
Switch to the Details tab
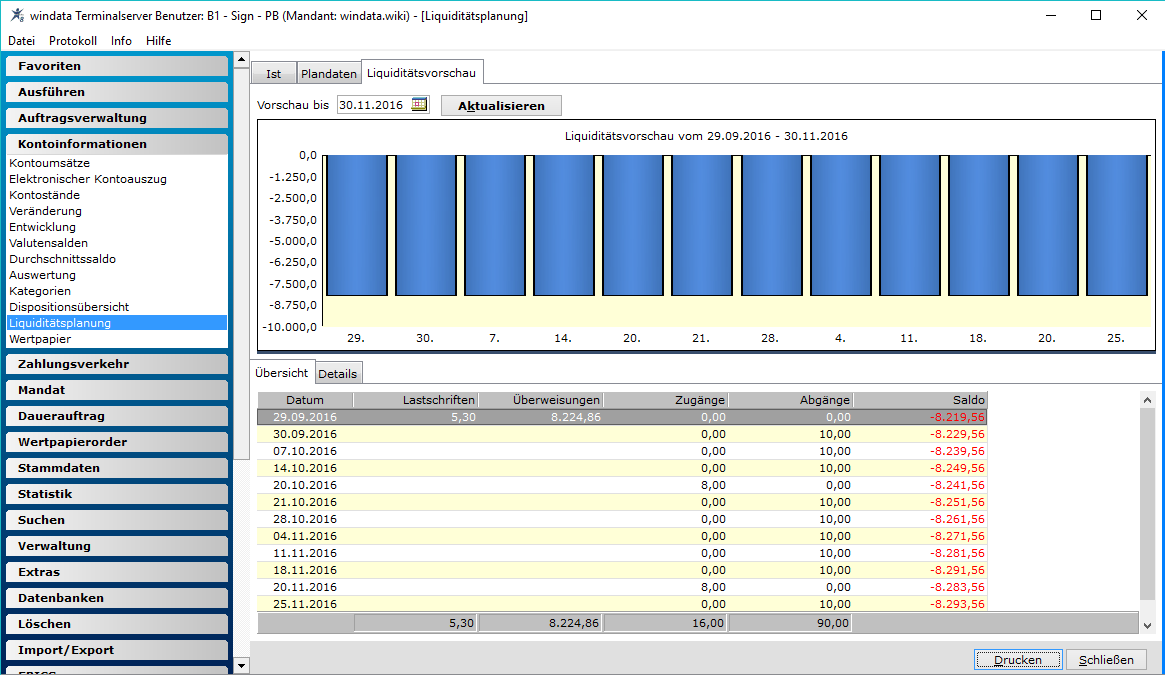click(338, 373)
